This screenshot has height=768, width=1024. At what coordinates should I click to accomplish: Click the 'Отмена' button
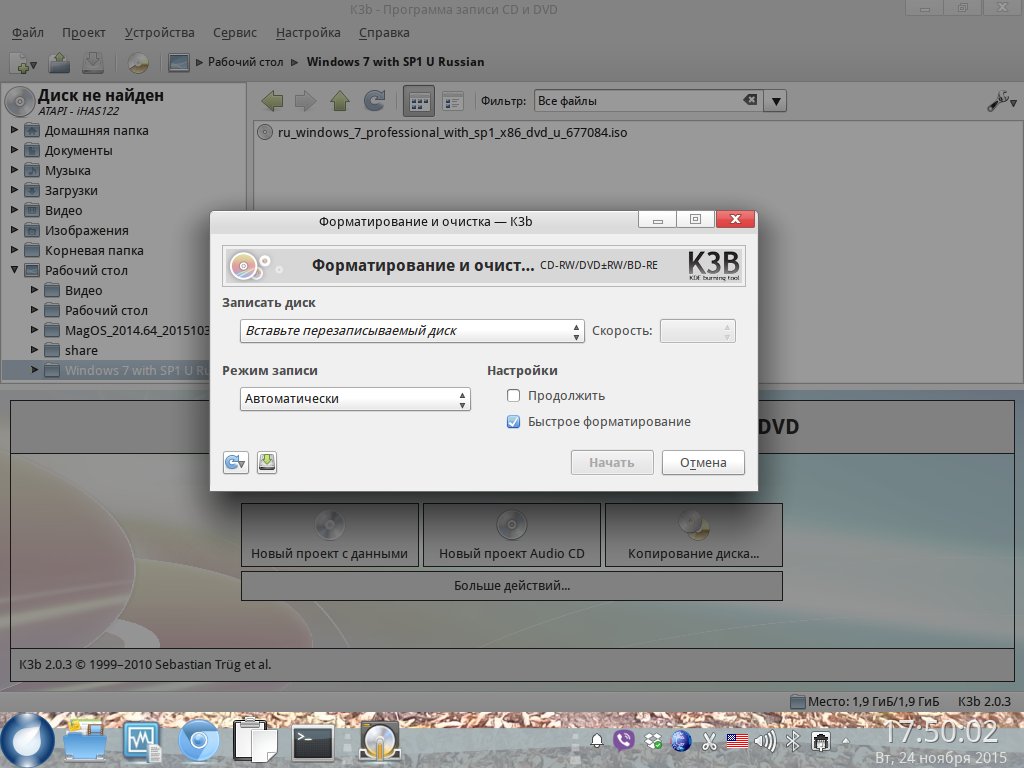coord(703,462)
